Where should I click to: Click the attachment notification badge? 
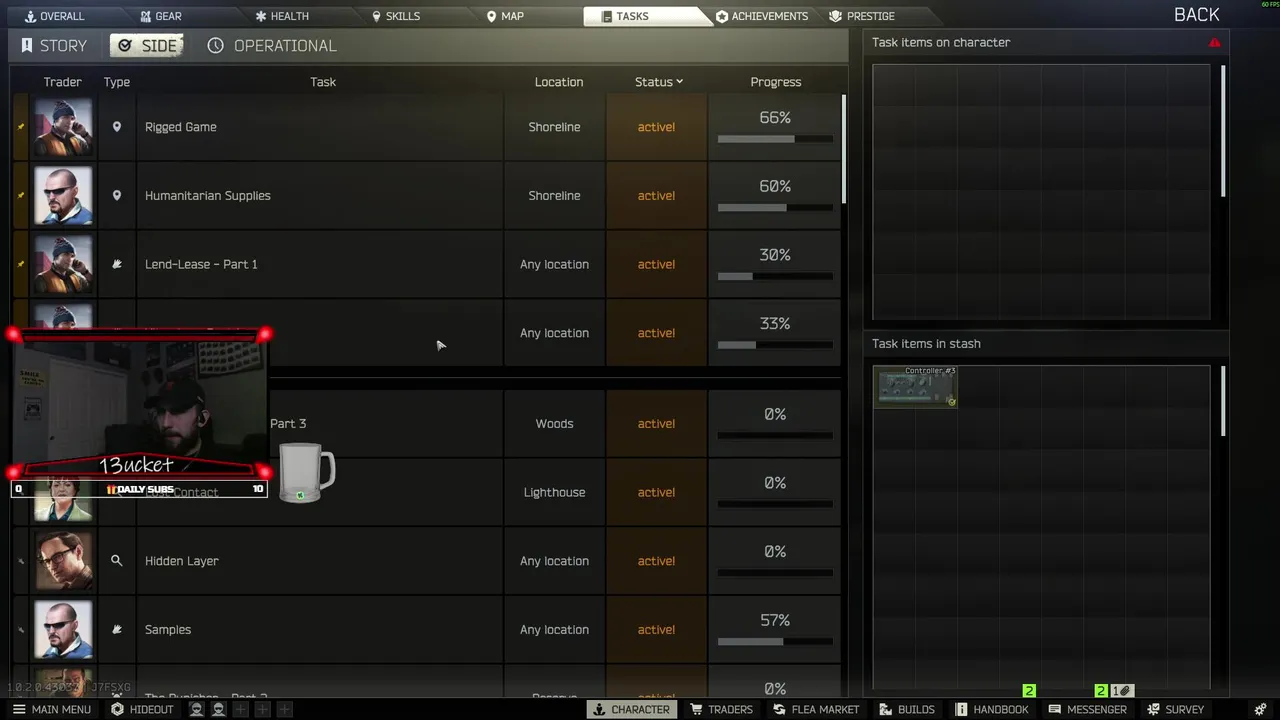1122,691
